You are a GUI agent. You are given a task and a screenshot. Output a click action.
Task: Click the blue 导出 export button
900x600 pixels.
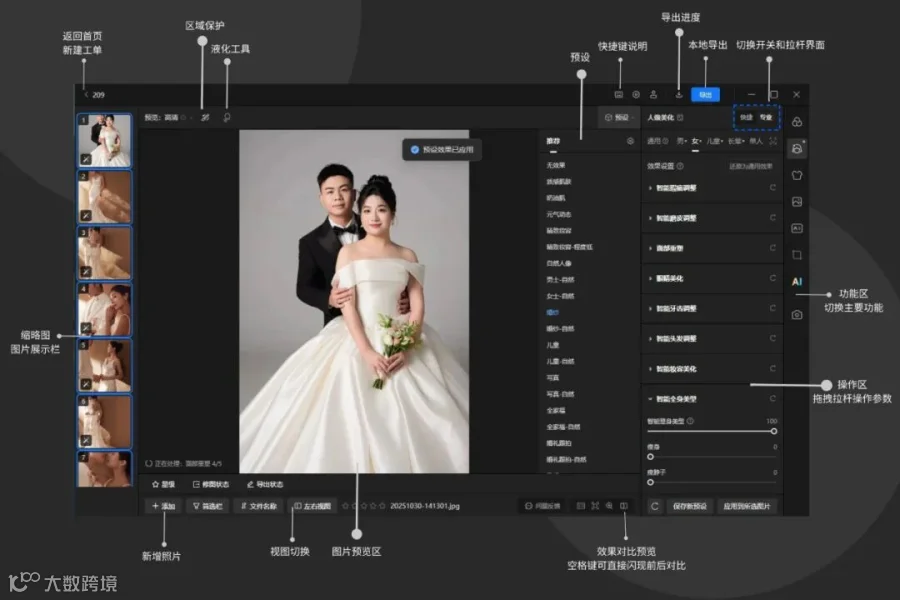(705, 95)
